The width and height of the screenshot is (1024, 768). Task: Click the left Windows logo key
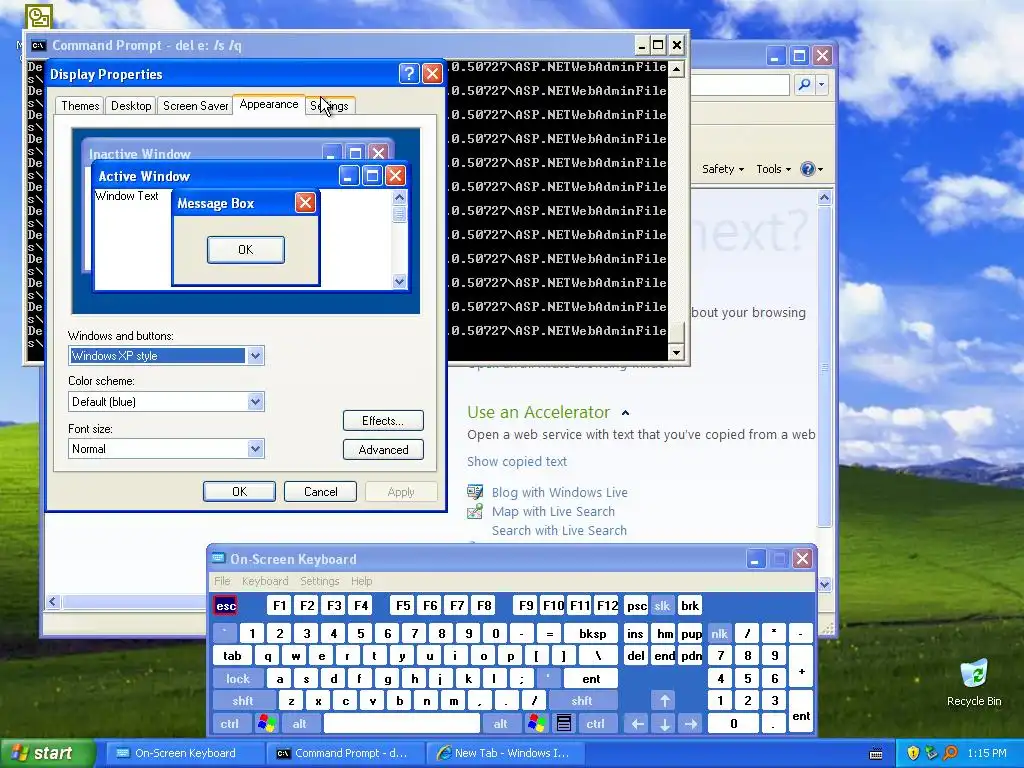tap(266, 724)
